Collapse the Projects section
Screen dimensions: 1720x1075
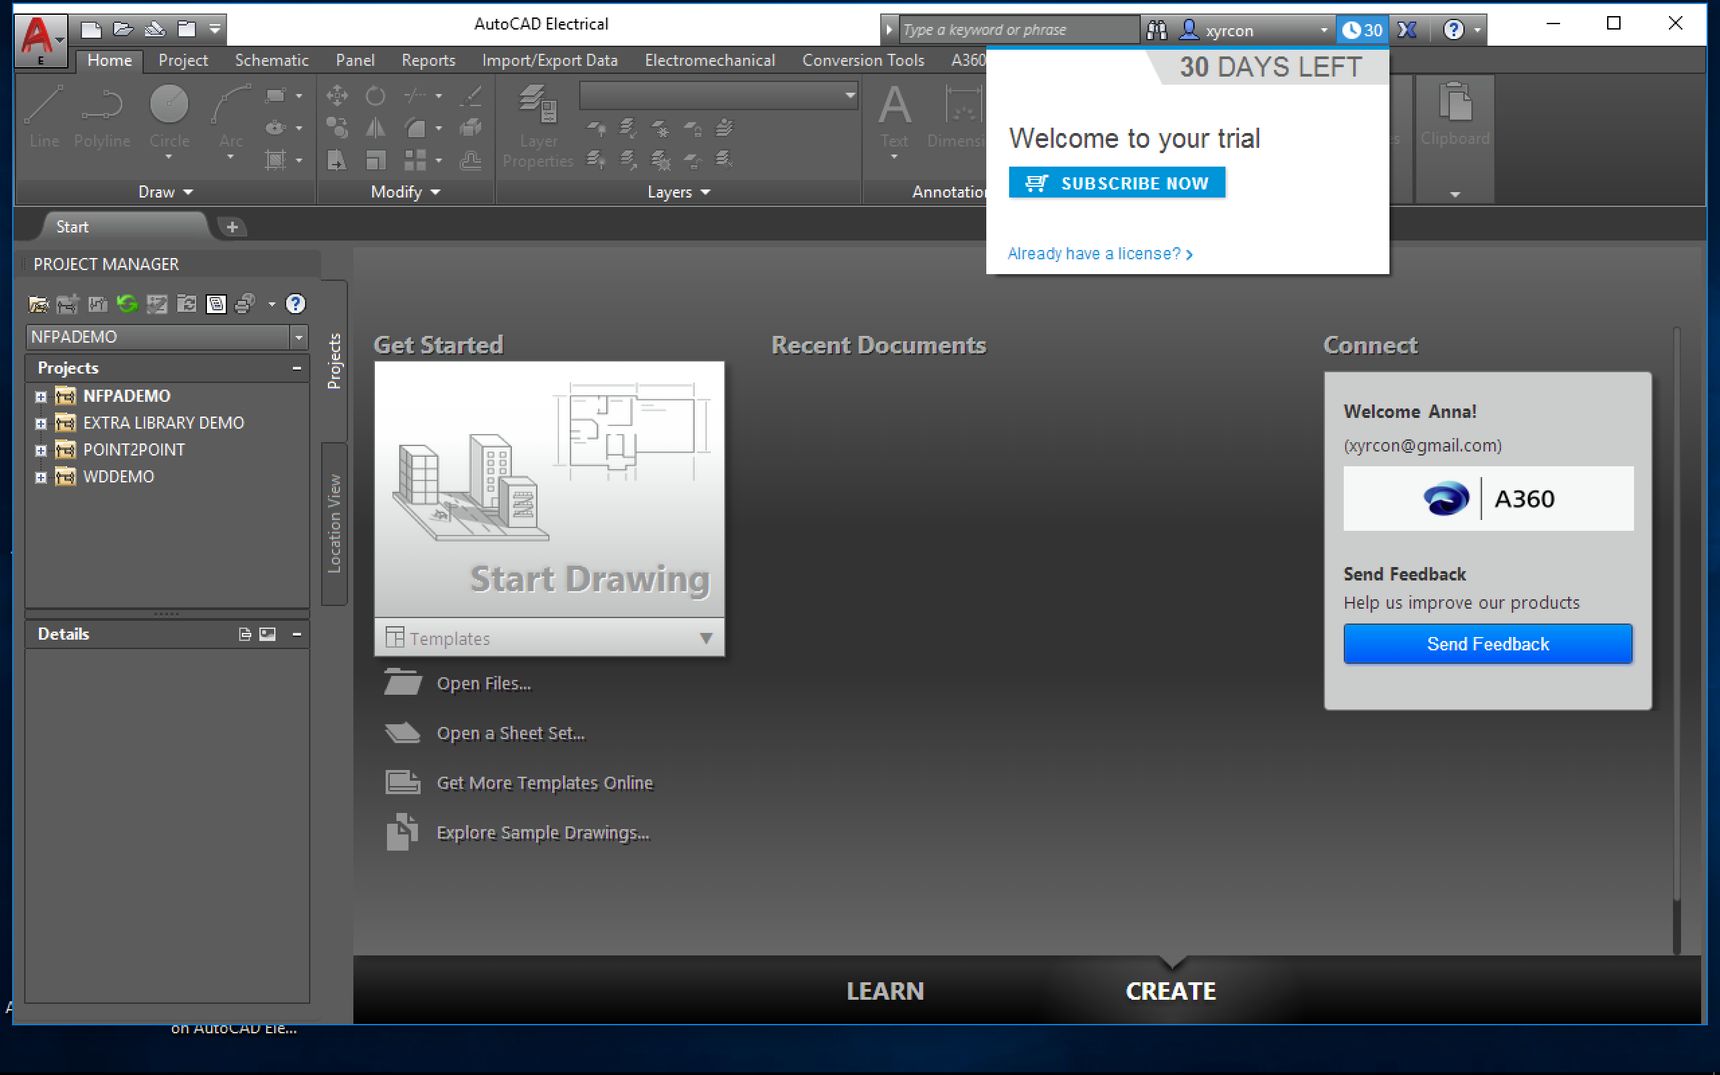coord(297,368)
